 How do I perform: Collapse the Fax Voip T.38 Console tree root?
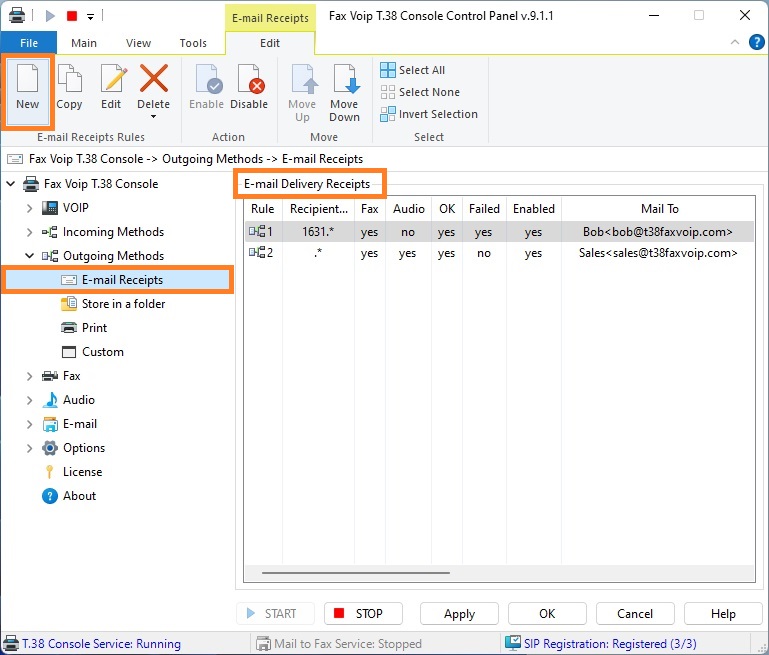(10, 184)
